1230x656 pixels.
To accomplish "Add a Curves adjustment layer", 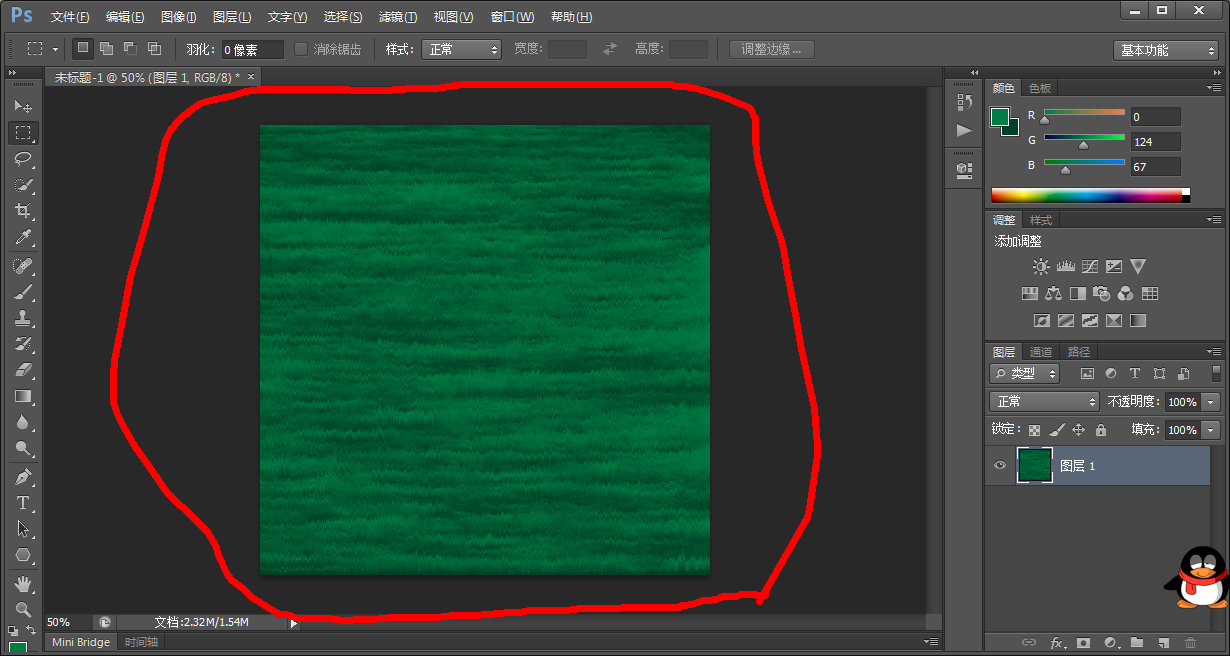I will 1090,267.
